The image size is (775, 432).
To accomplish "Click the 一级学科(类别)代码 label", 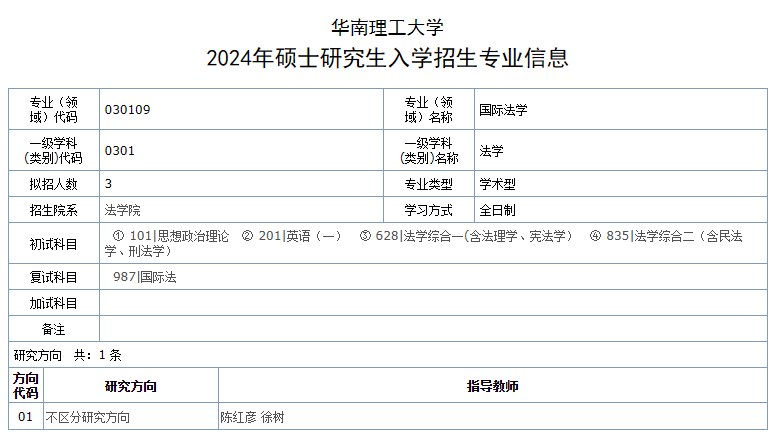I will pyautogui.click(x=54, y=151).
